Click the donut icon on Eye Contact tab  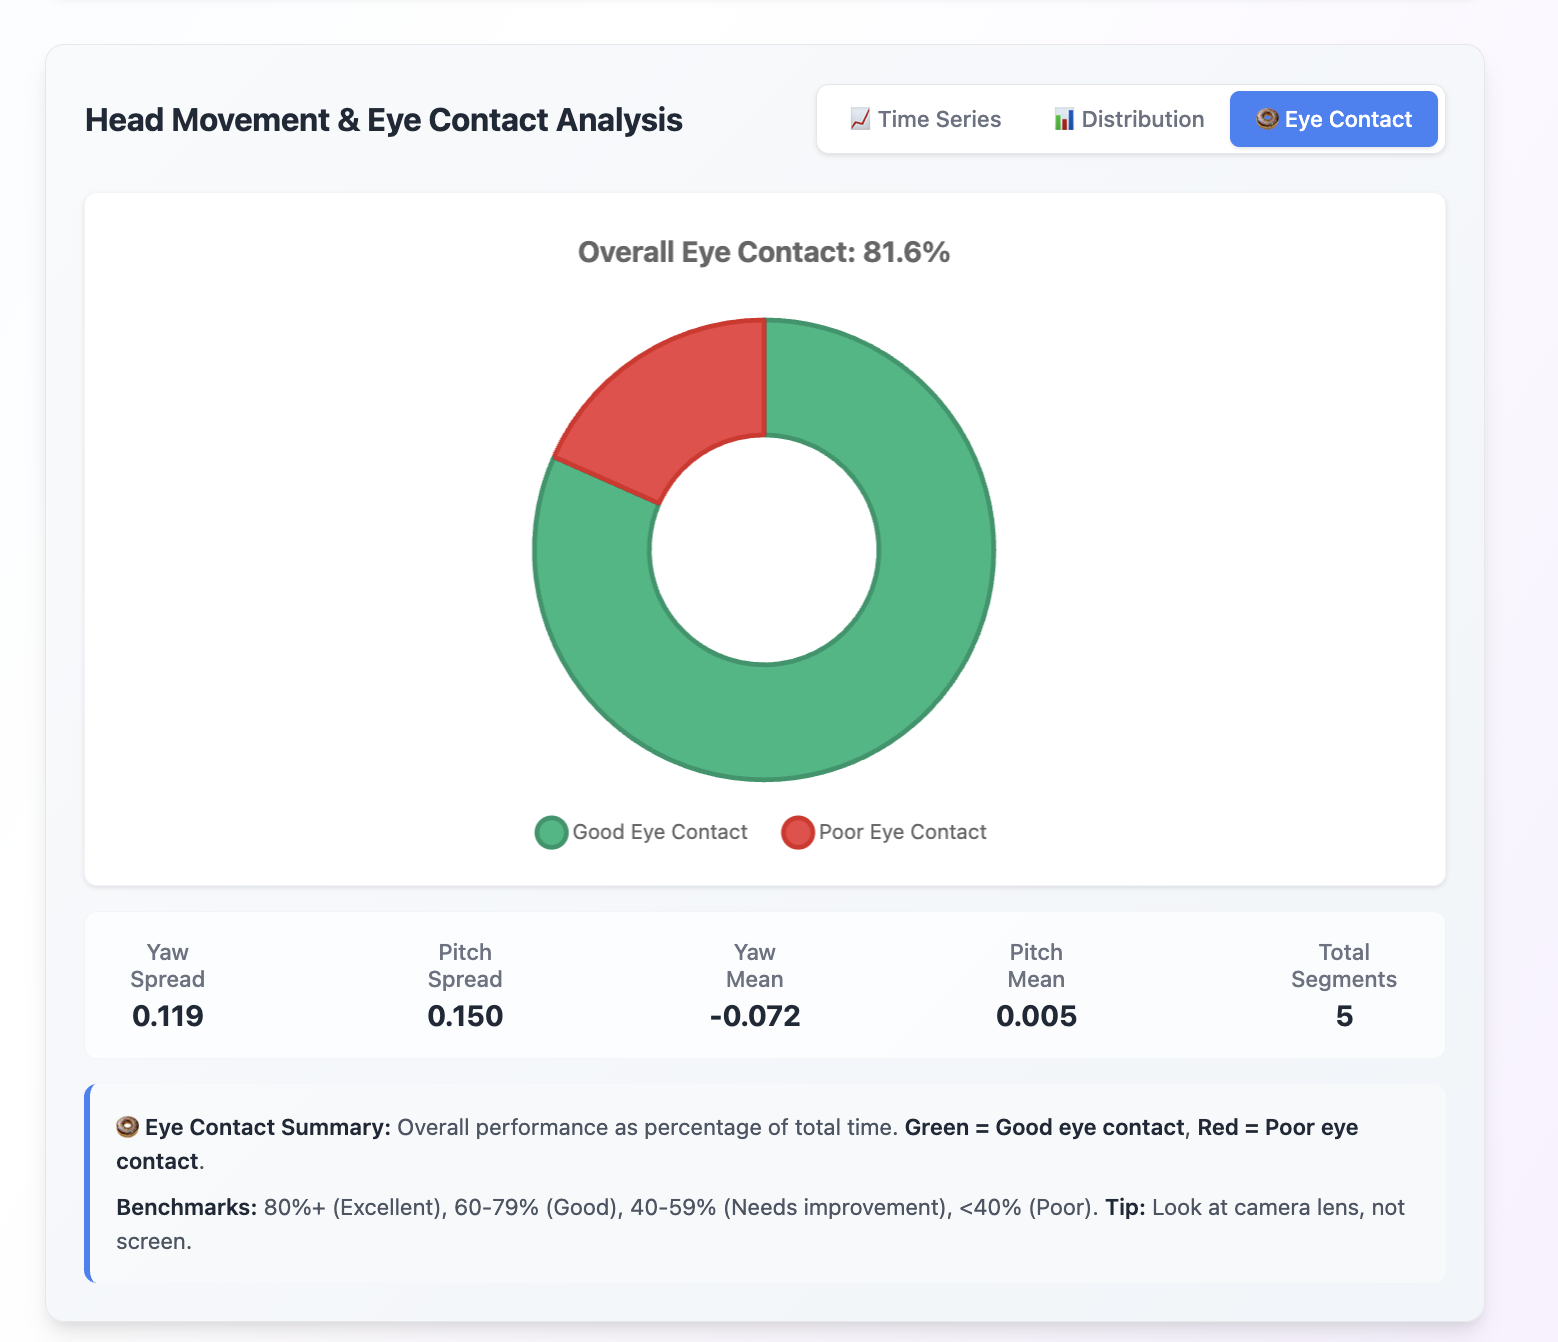point(1267,119)
